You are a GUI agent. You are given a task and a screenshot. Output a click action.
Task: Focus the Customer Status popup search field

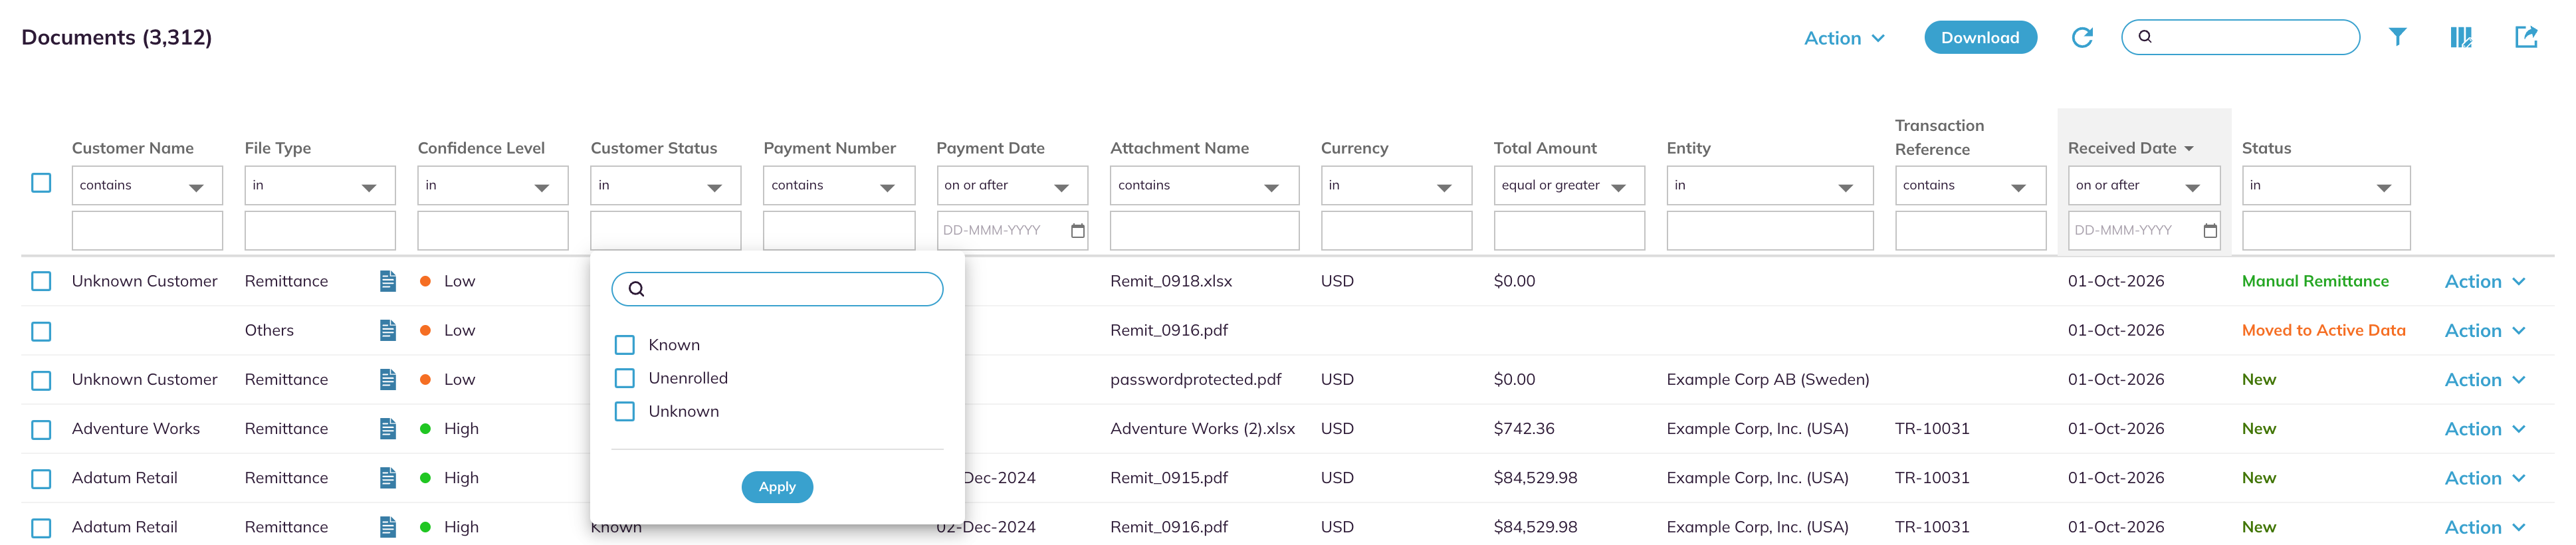point(777,289)
